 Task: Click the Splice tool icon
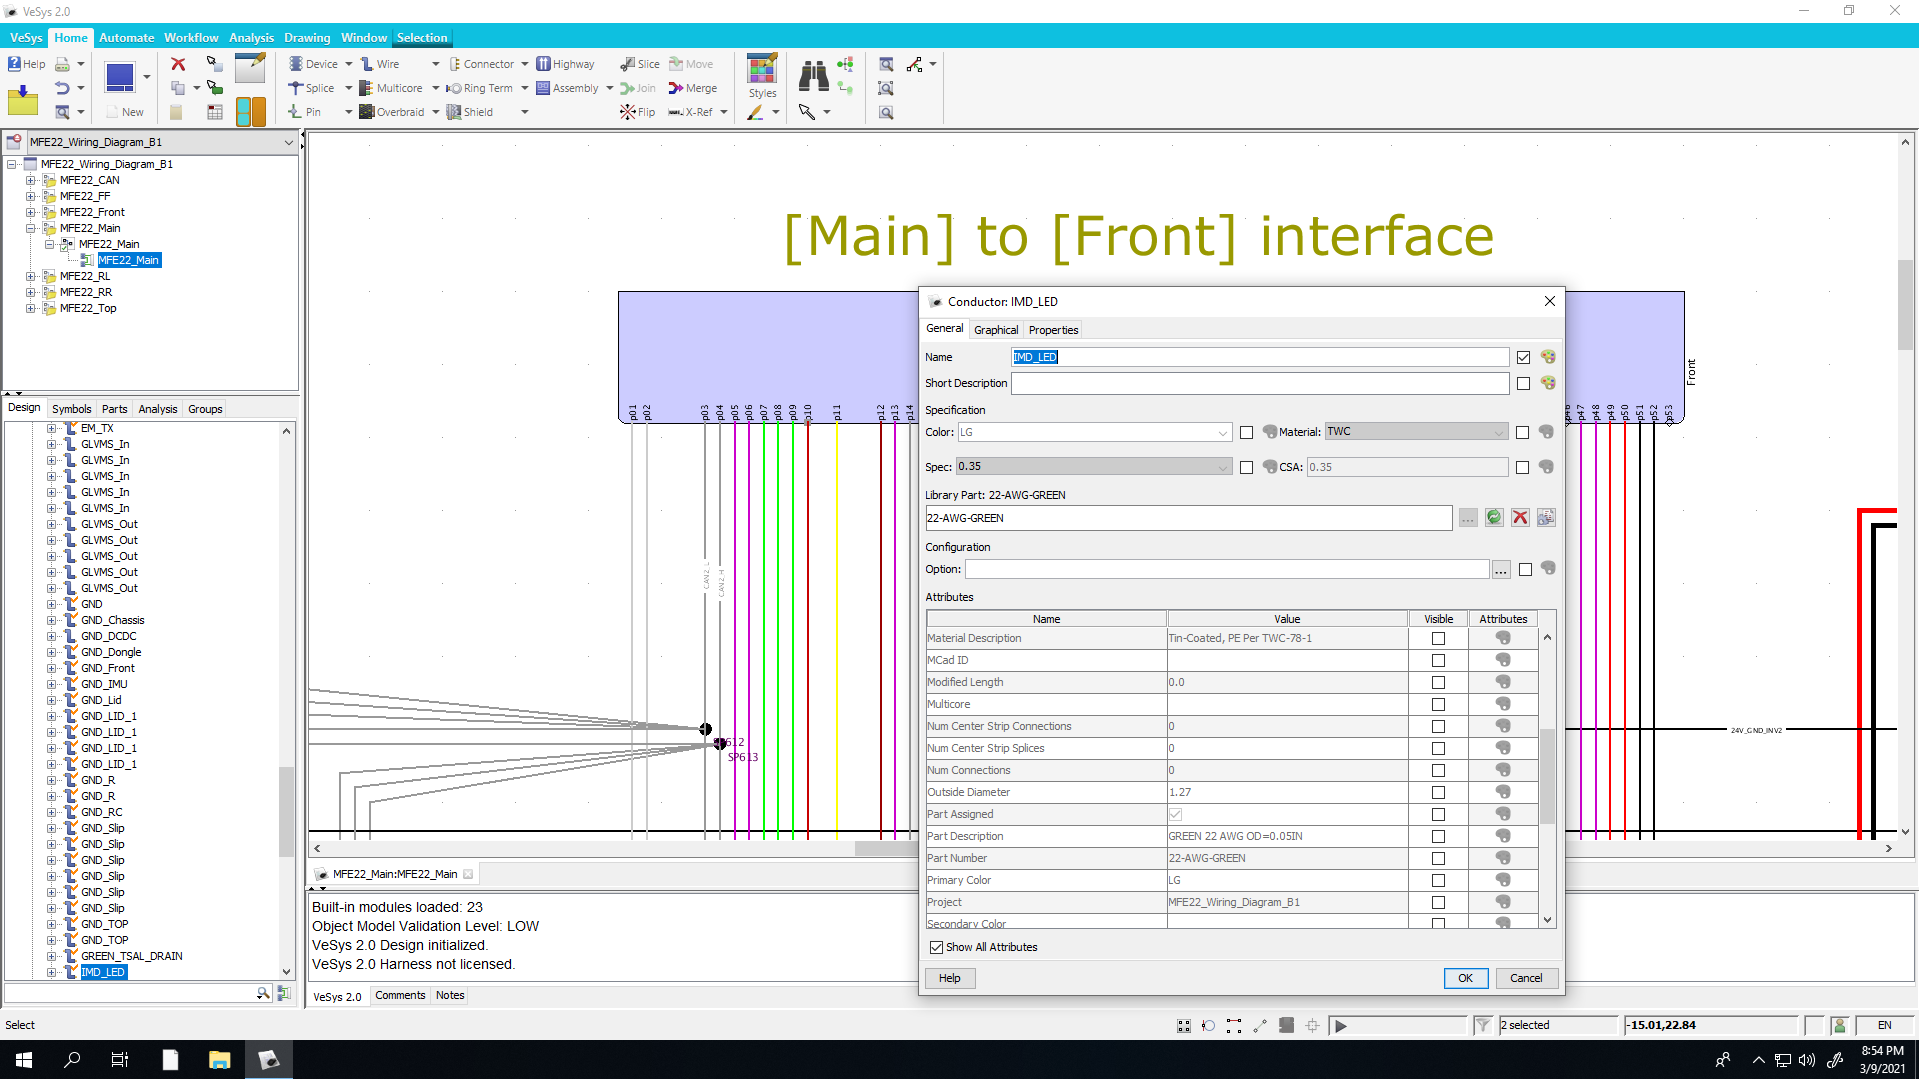pyautogui.click(x=296, y=88)
